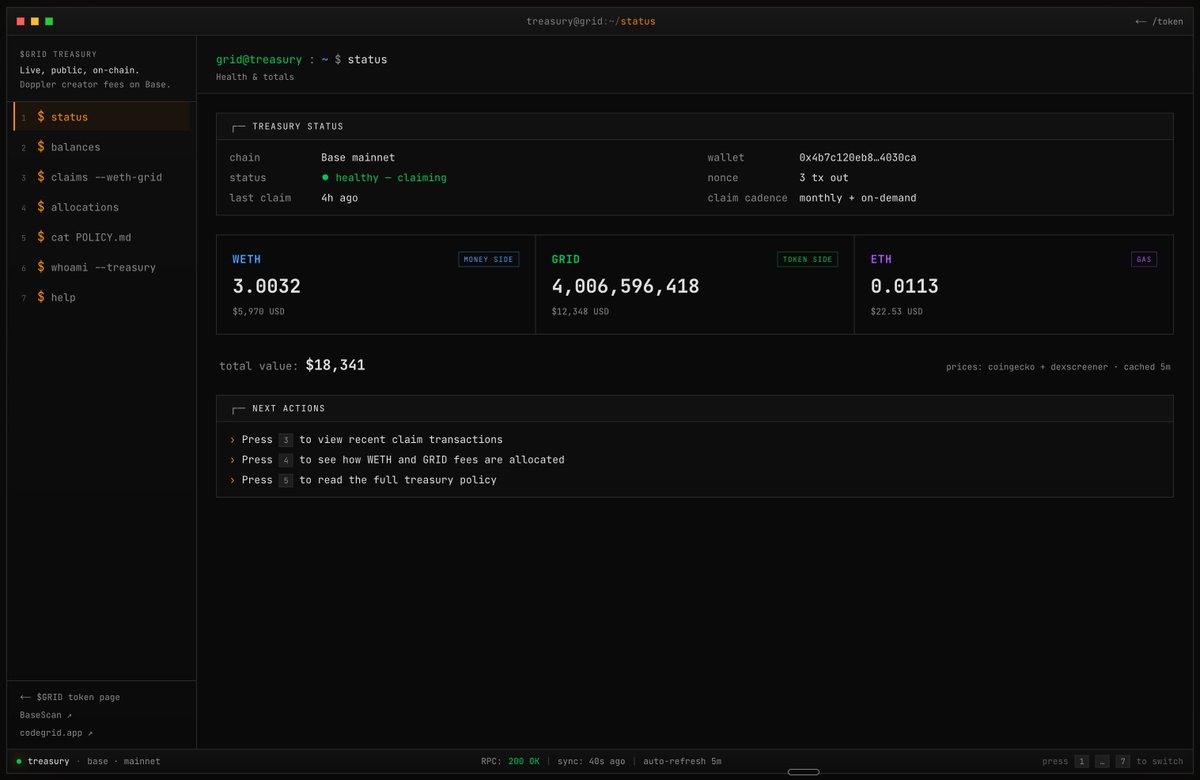Open claims --weth-grid in sidebar

tap(102, 177)
